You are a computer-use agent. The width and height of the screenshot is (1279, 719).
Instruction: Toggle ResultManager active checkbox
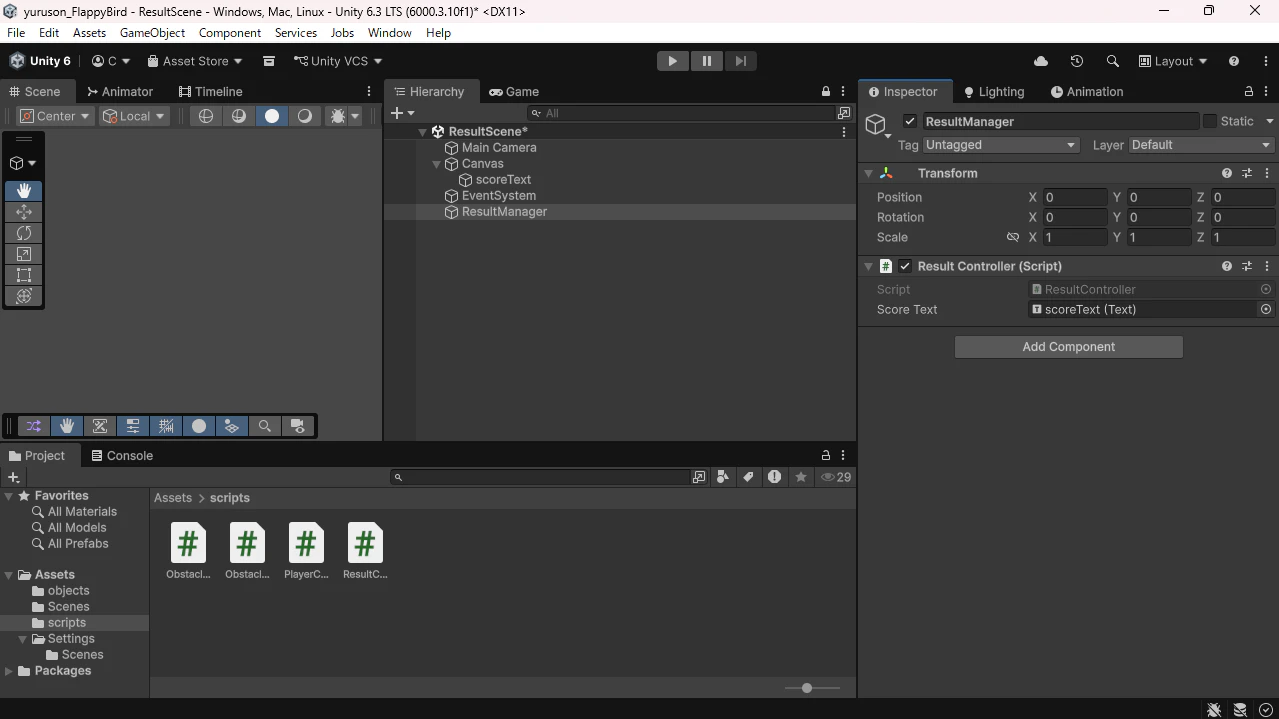(x=909, y=121)
